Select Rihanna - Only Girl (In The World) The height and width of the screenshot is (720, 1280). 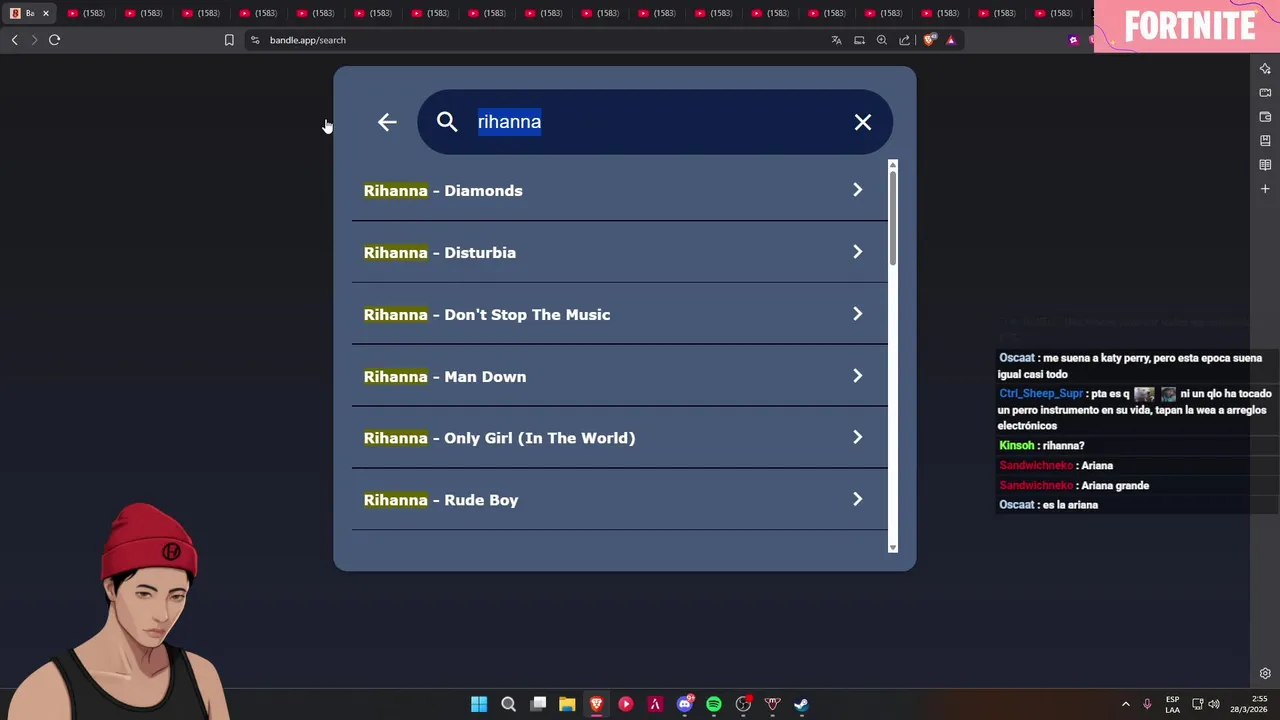pos(619,438)
